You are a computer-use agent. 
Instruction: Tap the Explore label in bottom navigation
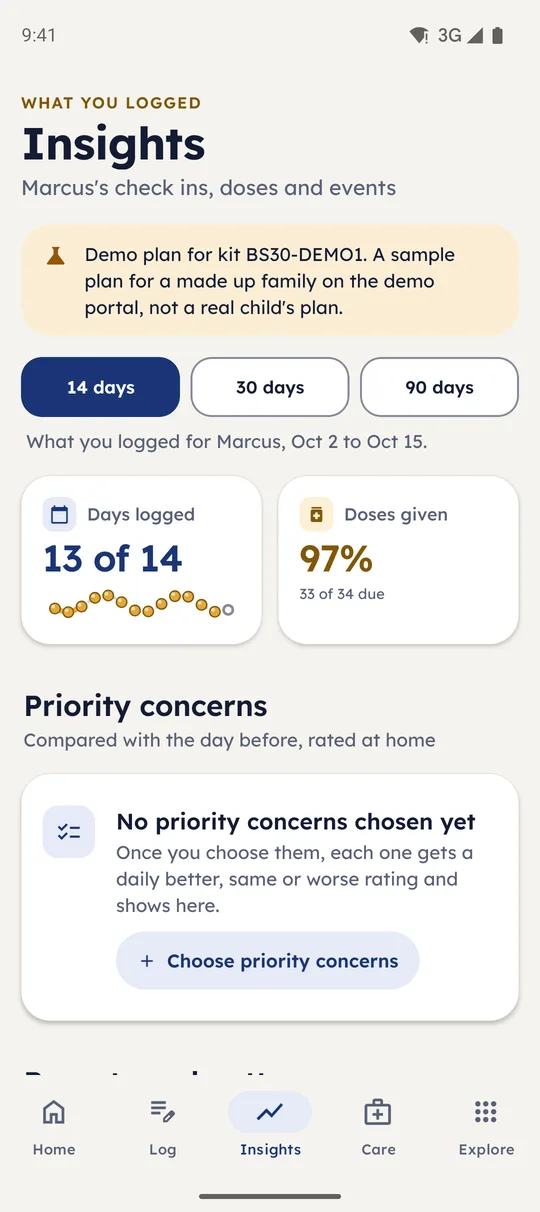pyautogui.click(x=486, y=1150)
